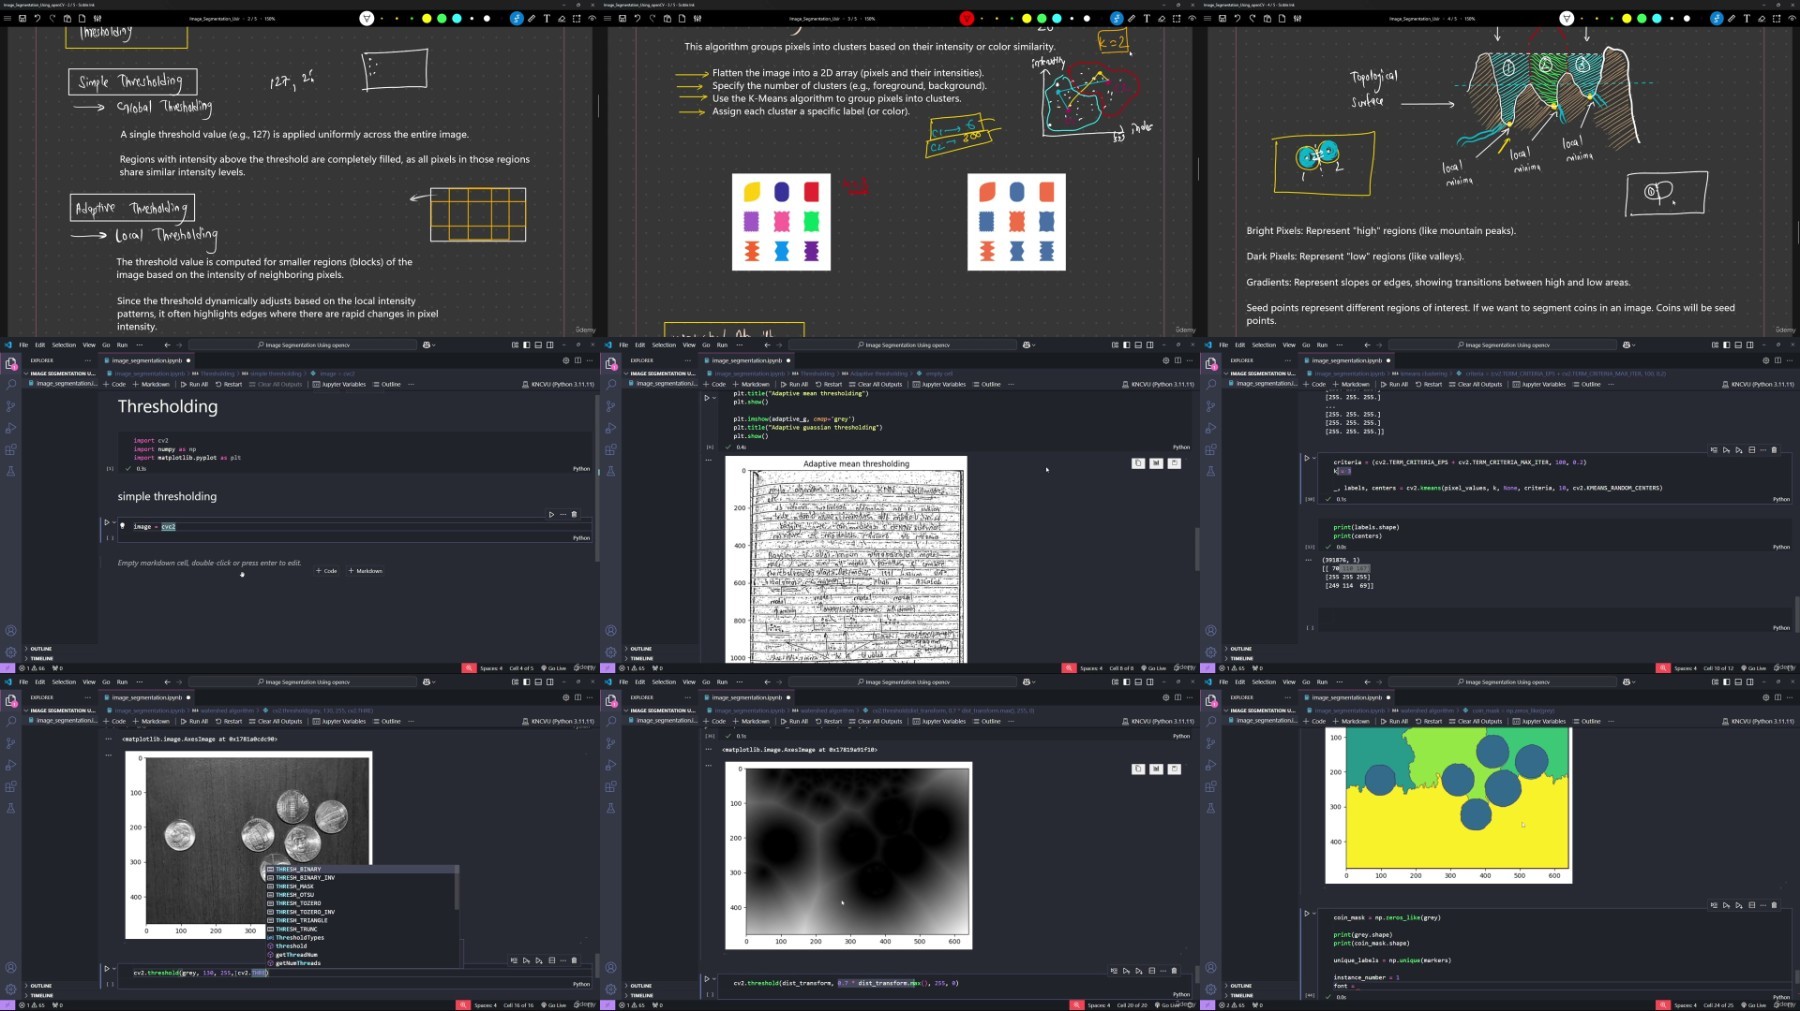Delete the "image = cv2" cell with trash icon
The width and height of the screenshot is (1800, 1011).
[574, 514]
